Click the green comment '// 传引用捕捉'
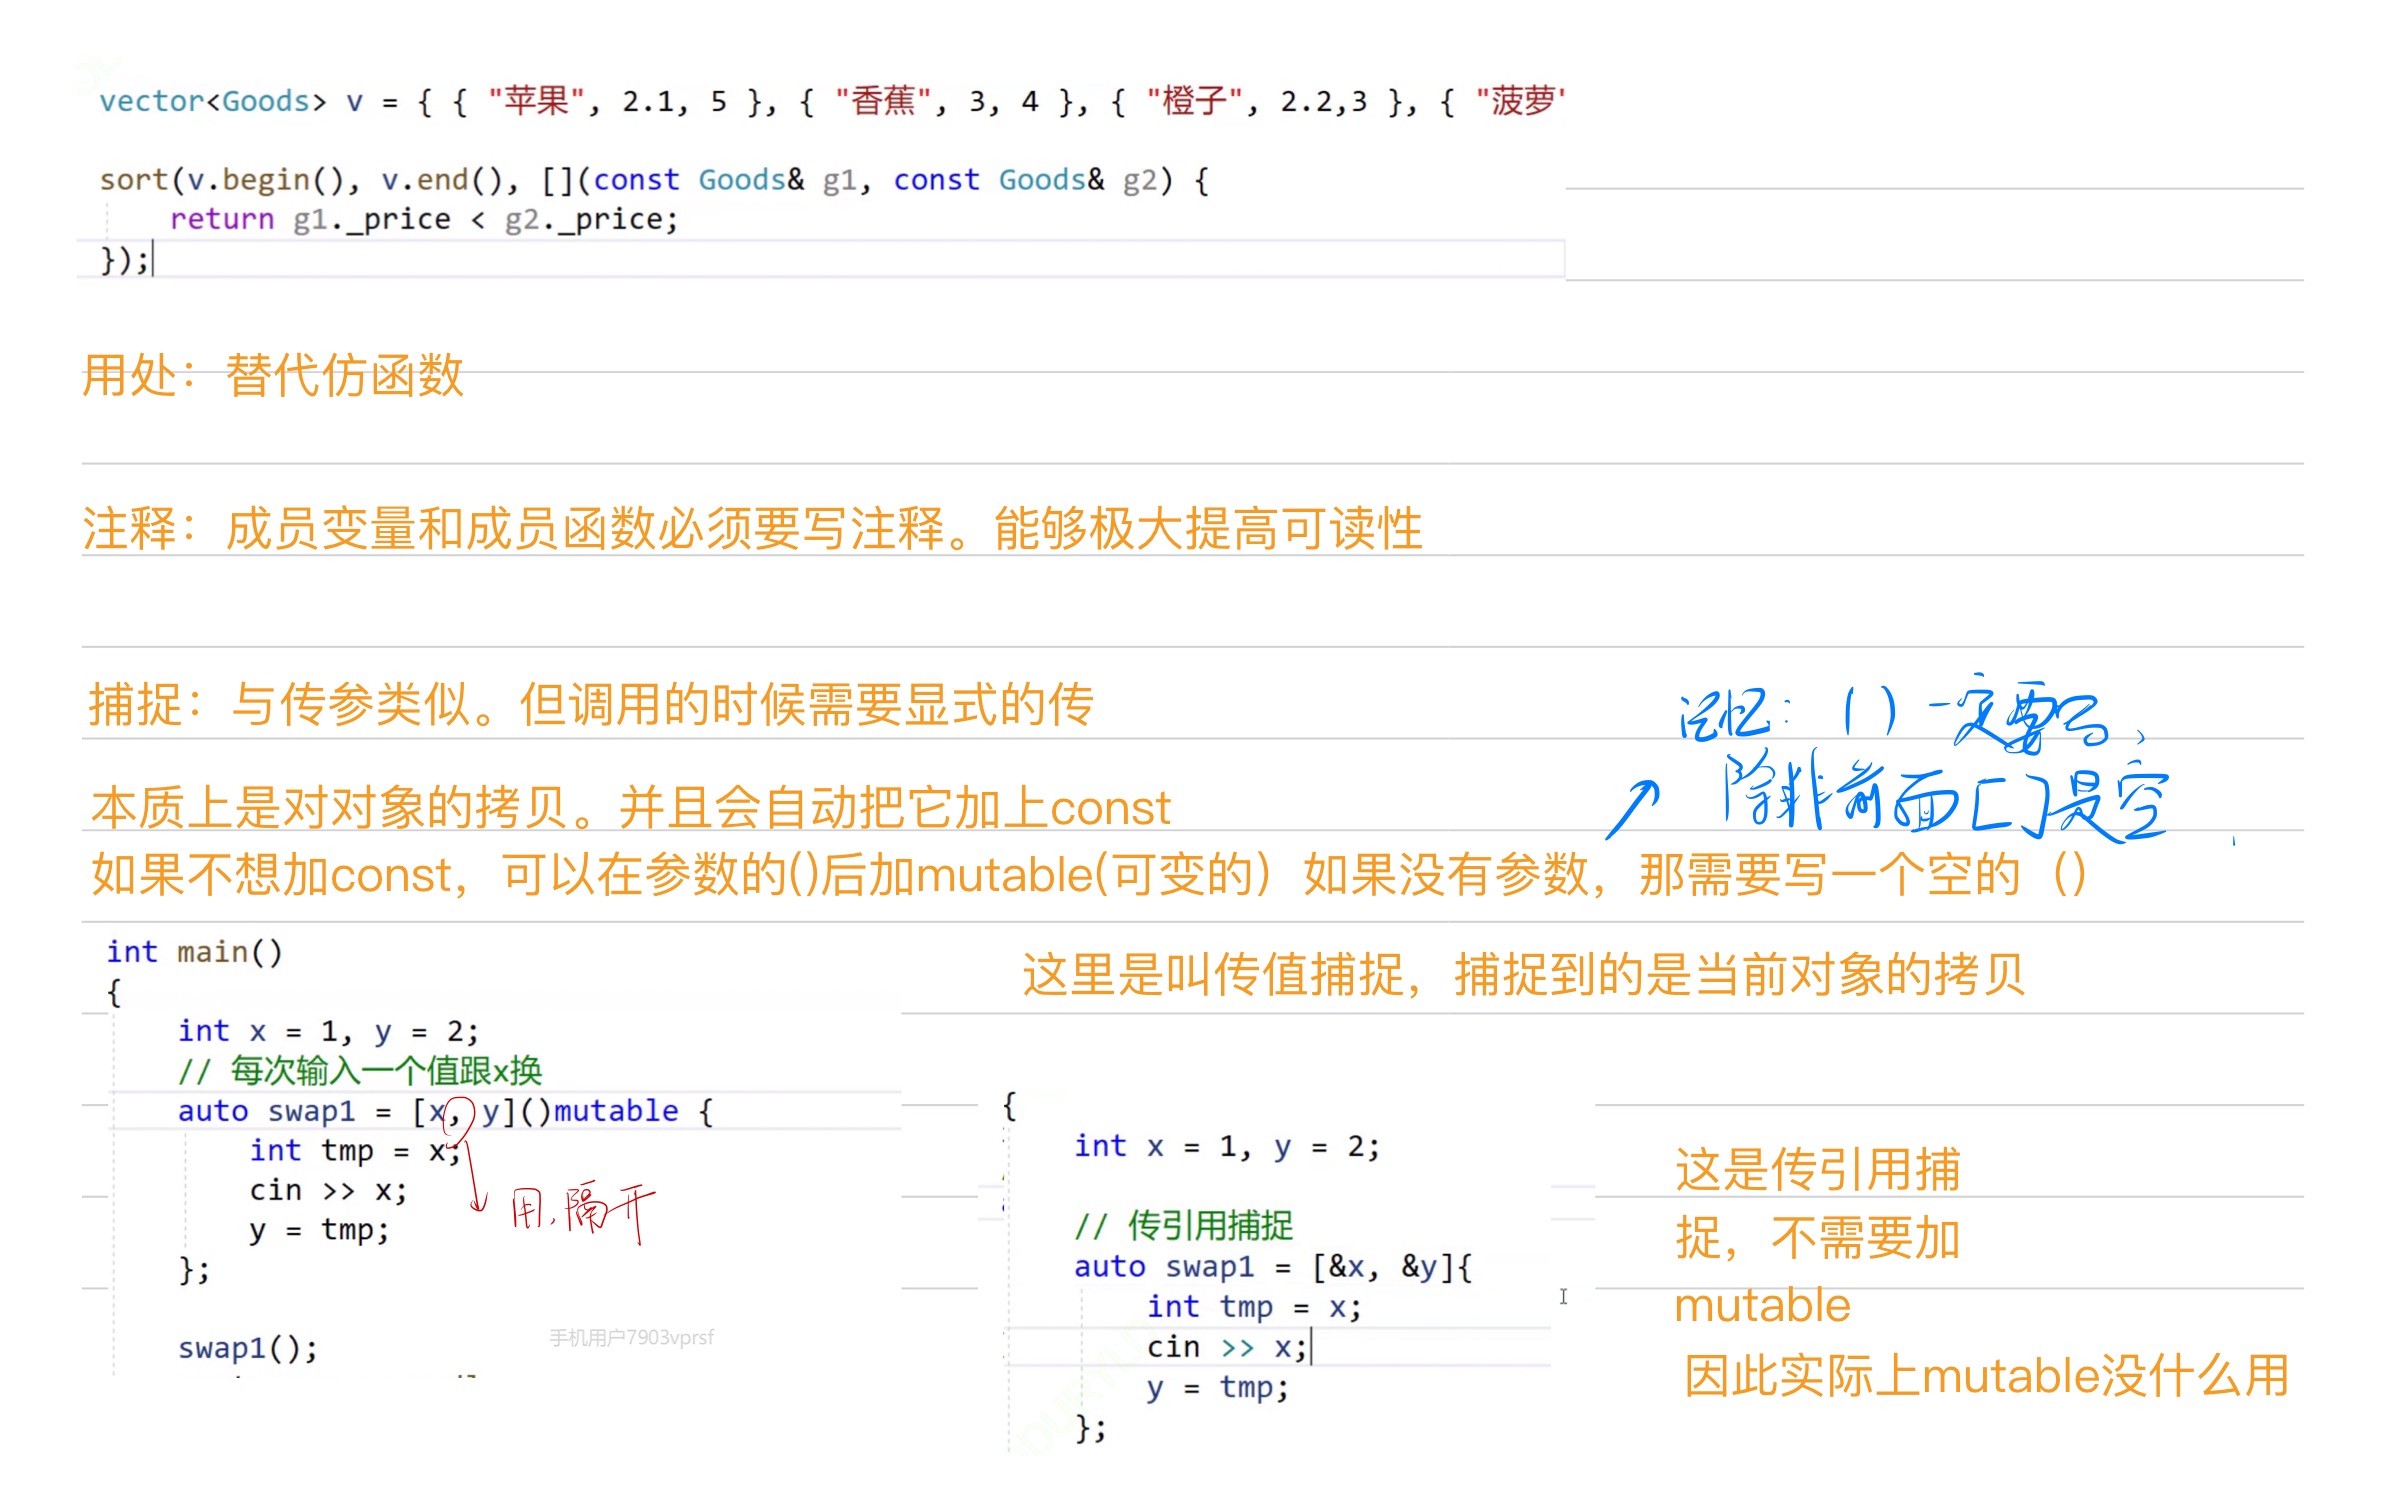Screen dimensions: 2386x1491 [1183, 1225]
